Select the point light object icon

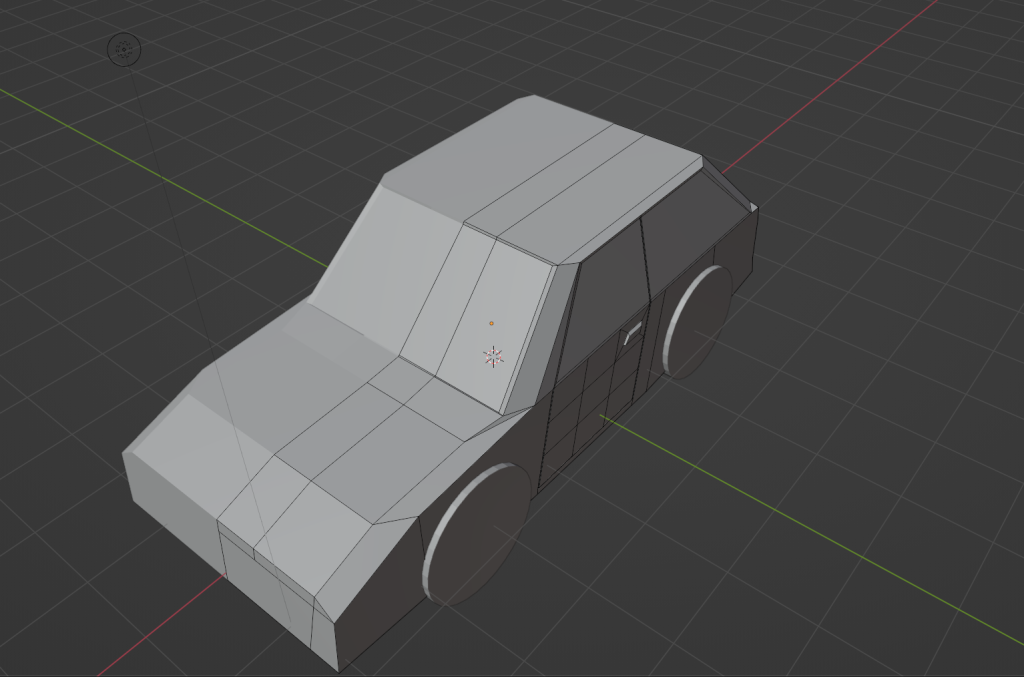click(x=124, y=49)
